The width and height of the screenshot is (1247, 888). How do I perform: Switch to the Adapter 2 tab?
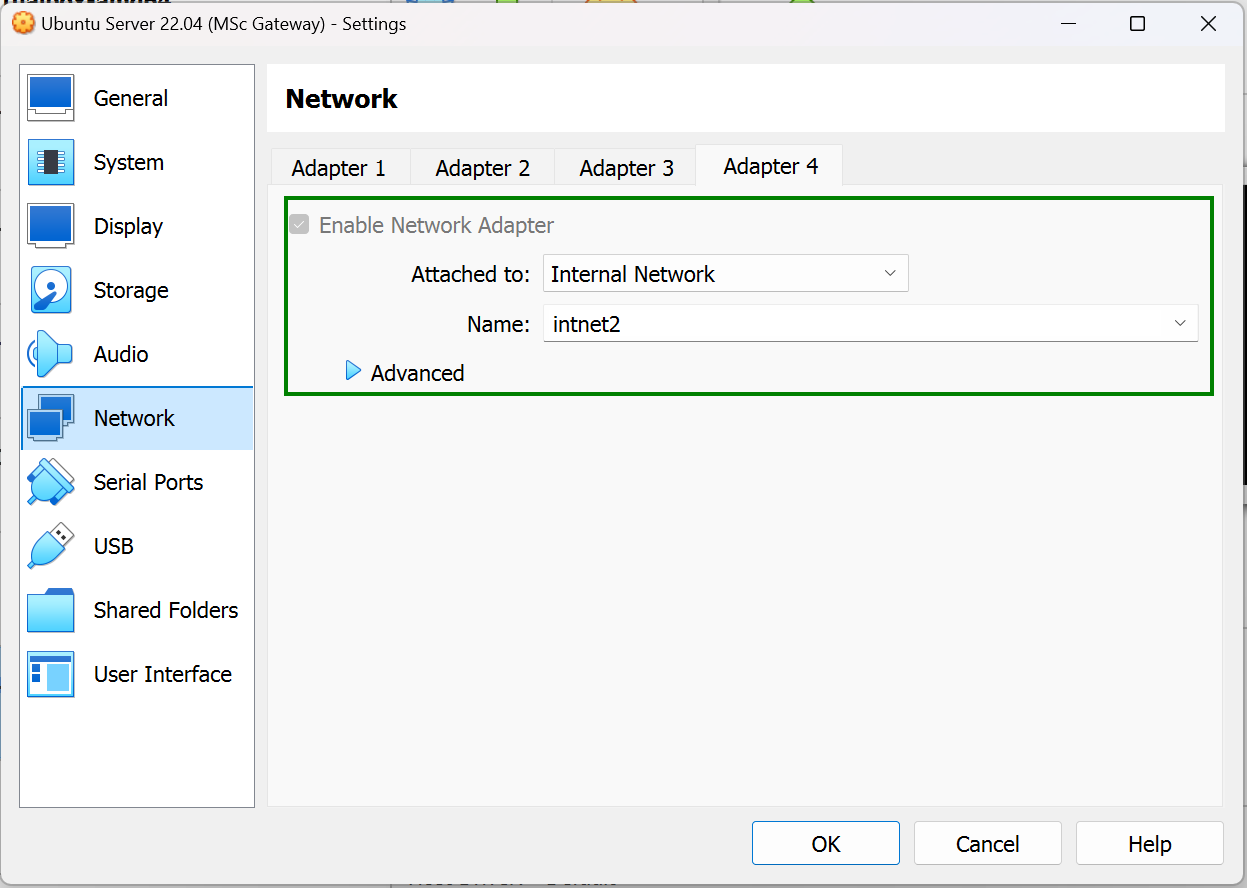[x=483, y=168]
